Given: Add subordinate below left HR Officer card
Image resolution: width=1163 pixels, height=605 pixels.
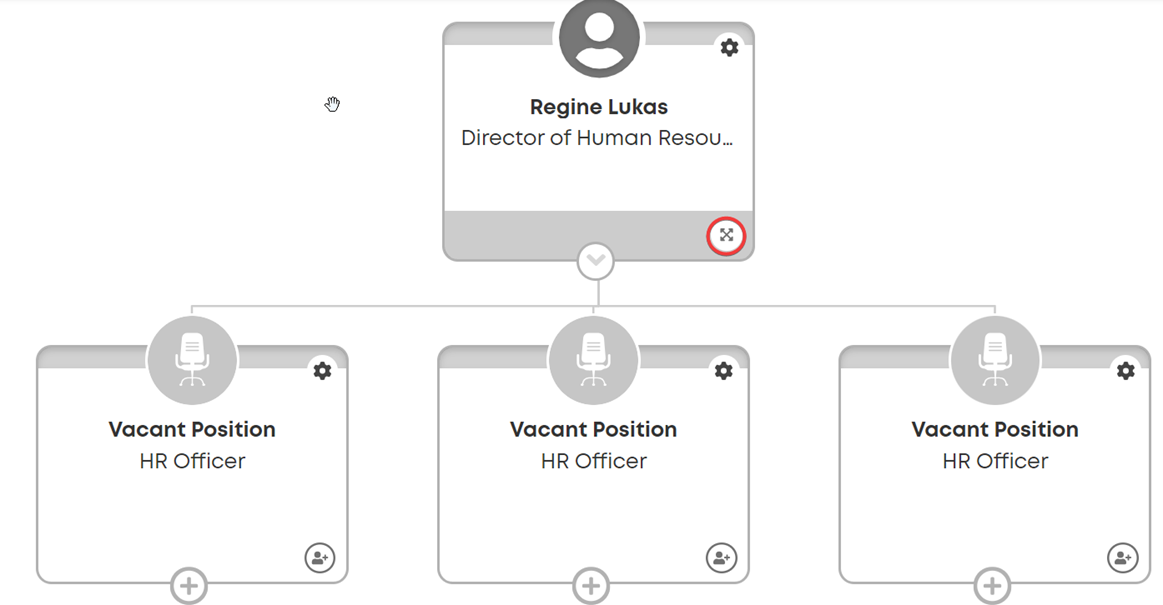Looking at the screenshot, I should point(189,586).
